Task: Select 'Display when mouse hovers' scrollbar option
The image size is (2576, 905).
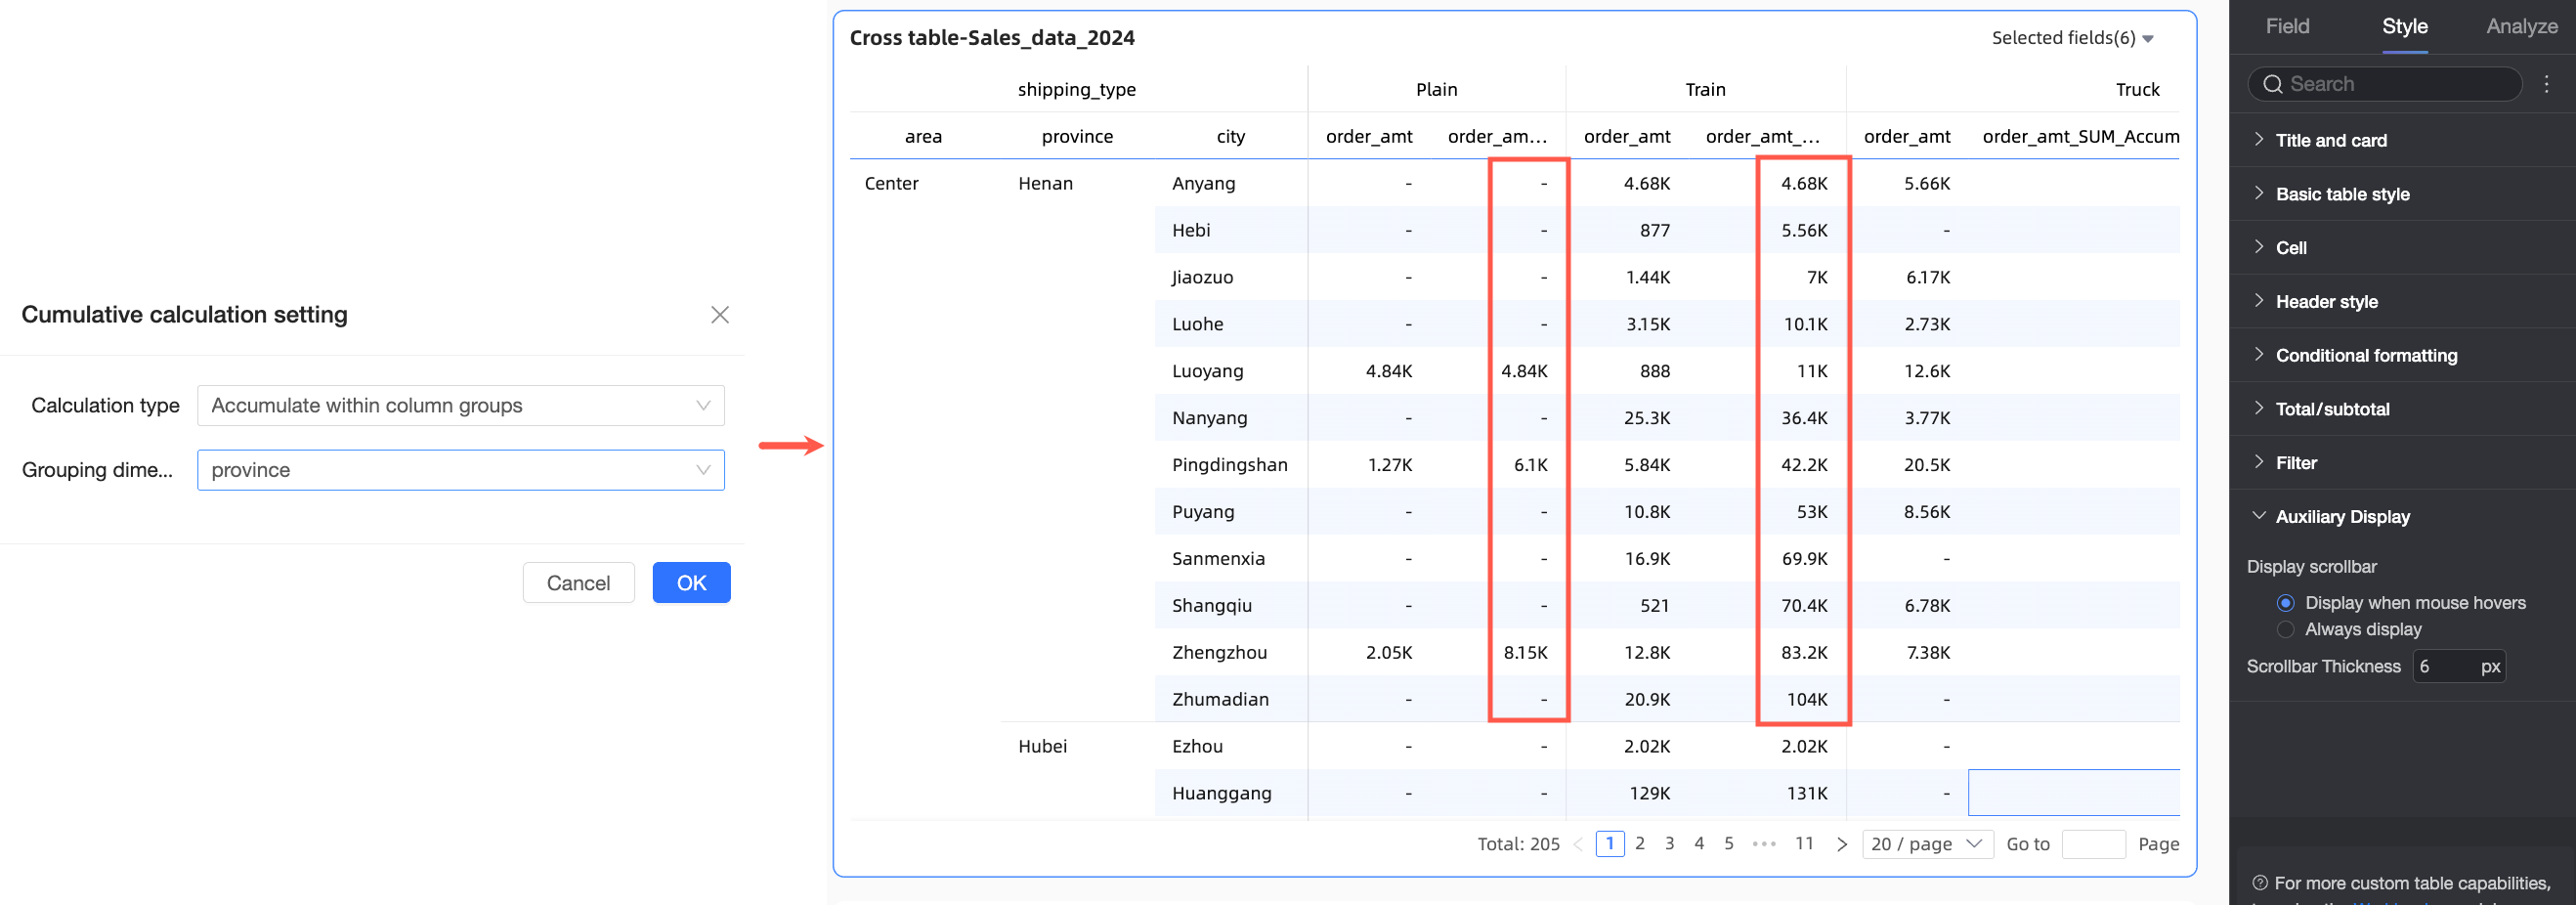Action: (x=2286, y=603)
